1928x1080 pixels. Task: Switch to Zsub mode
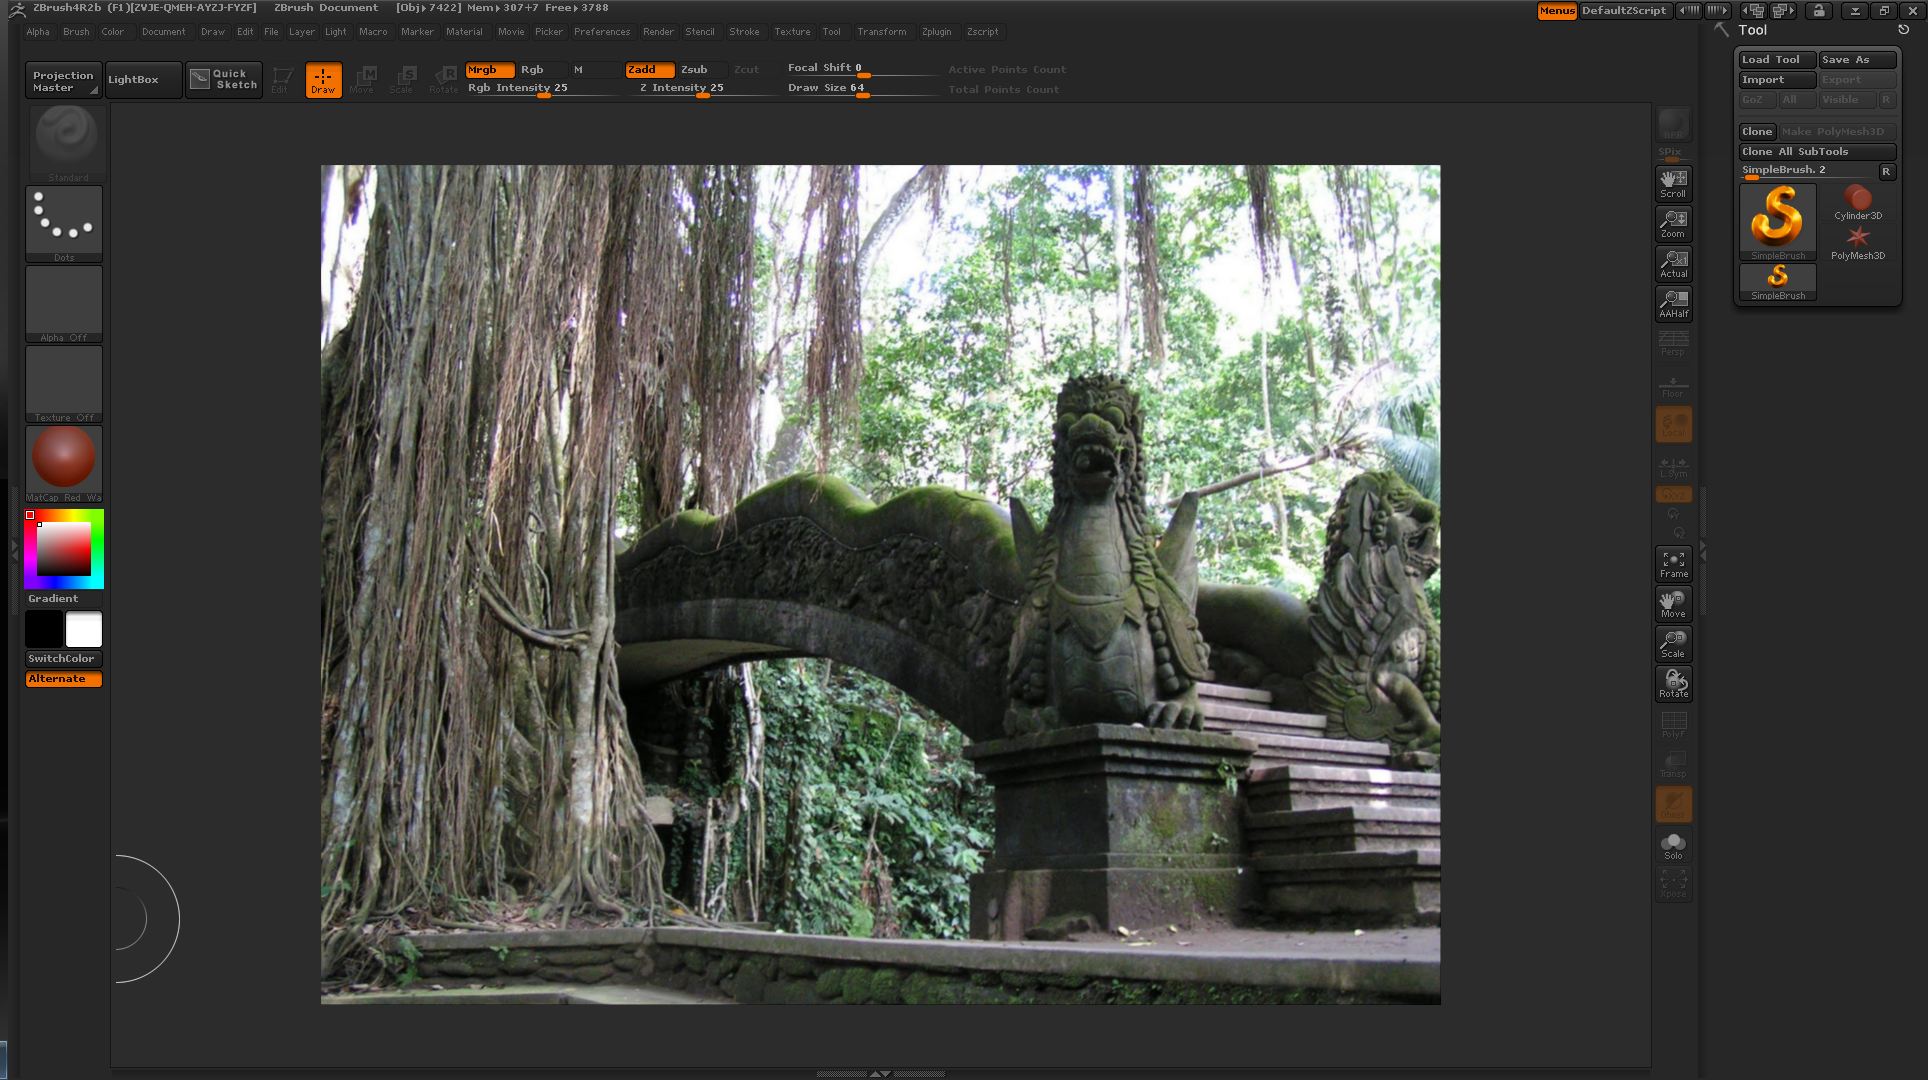tap(694, 70)
